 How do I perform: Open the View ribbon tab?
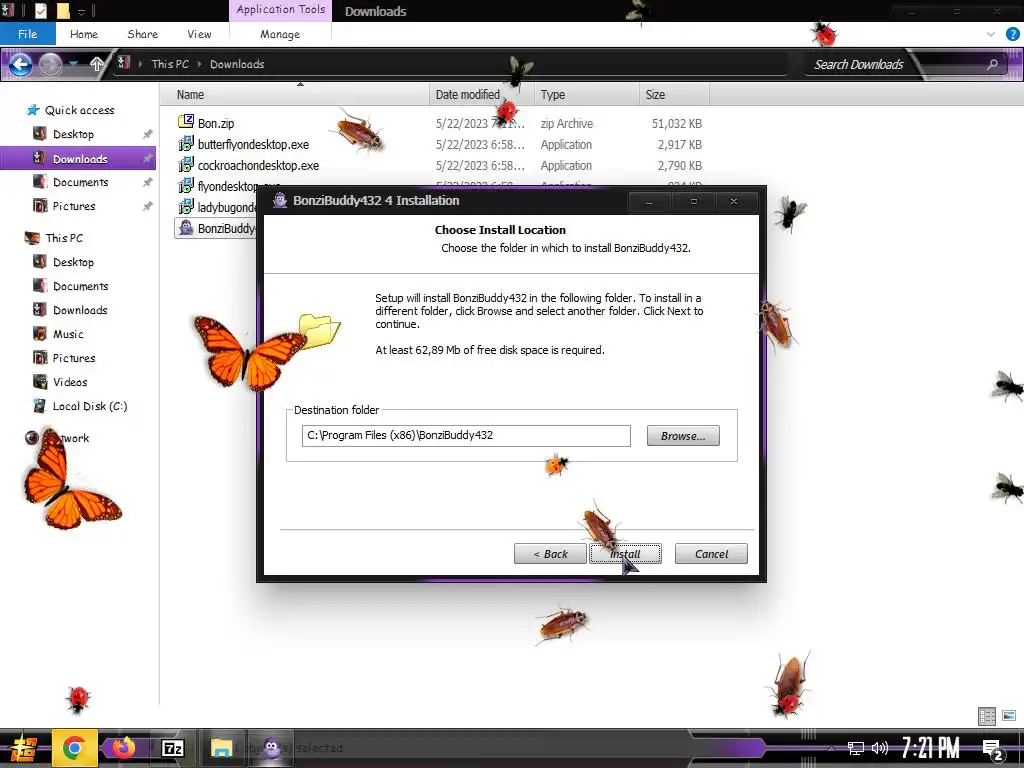(199, 34)
